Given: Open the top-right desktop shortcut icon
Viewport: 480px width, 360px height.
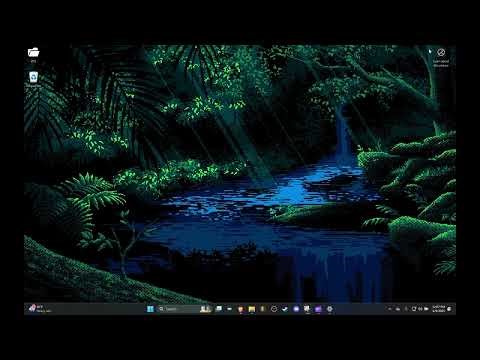Looking at the screenshot, I should click(x=441, y=52).
